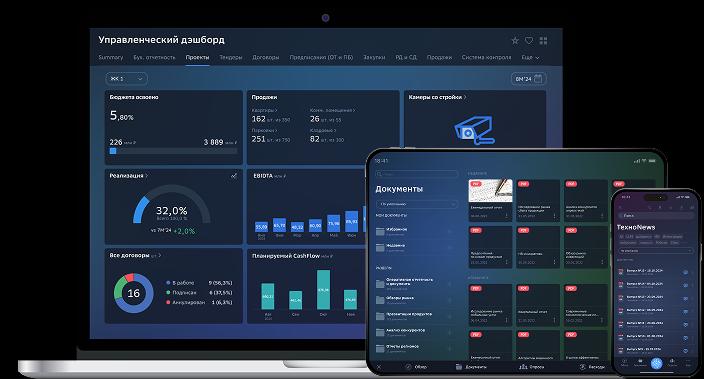Switch to the Summary tab
This screenshot has width=704, height=379.
pos(110,57)
